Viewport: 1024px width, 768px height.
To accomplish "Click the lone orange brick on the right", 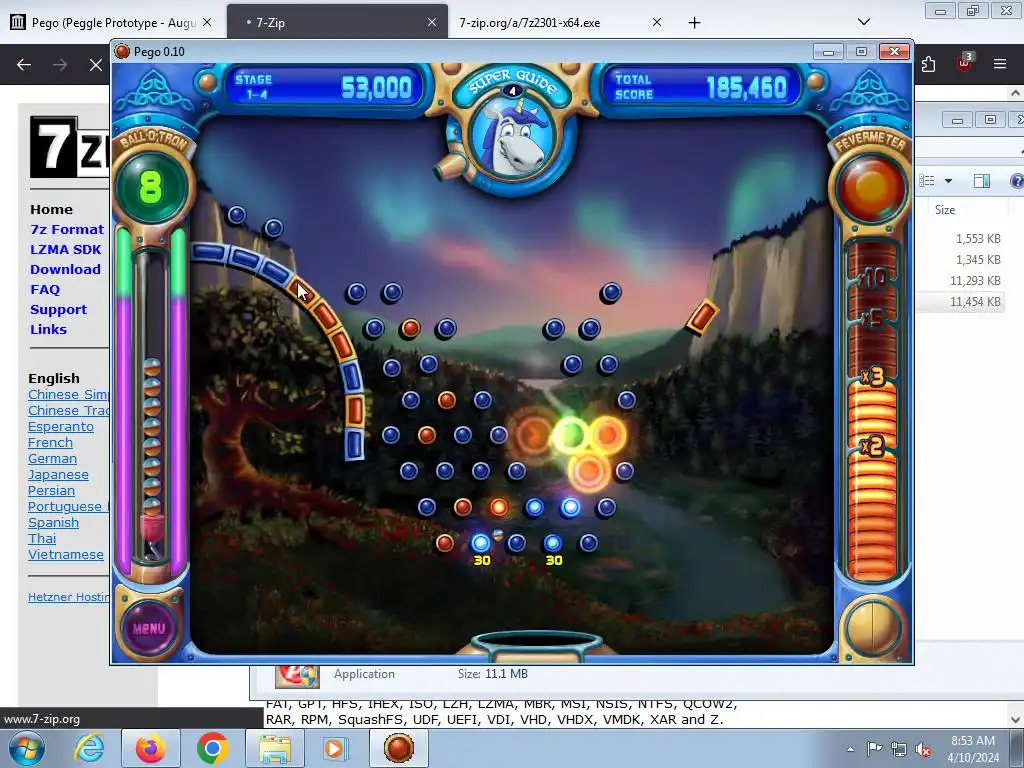I will coord(702,317).
